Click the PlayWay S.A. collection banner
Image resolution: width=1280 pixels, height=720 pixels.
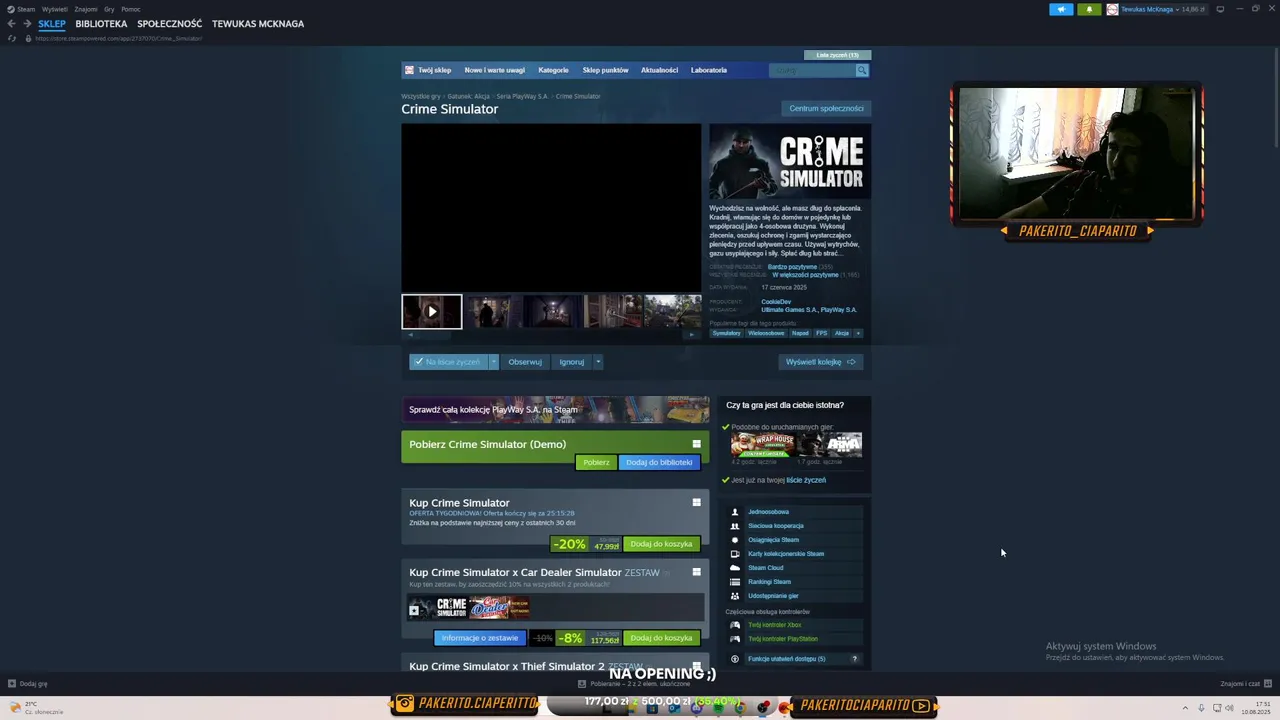click(555, 409)
